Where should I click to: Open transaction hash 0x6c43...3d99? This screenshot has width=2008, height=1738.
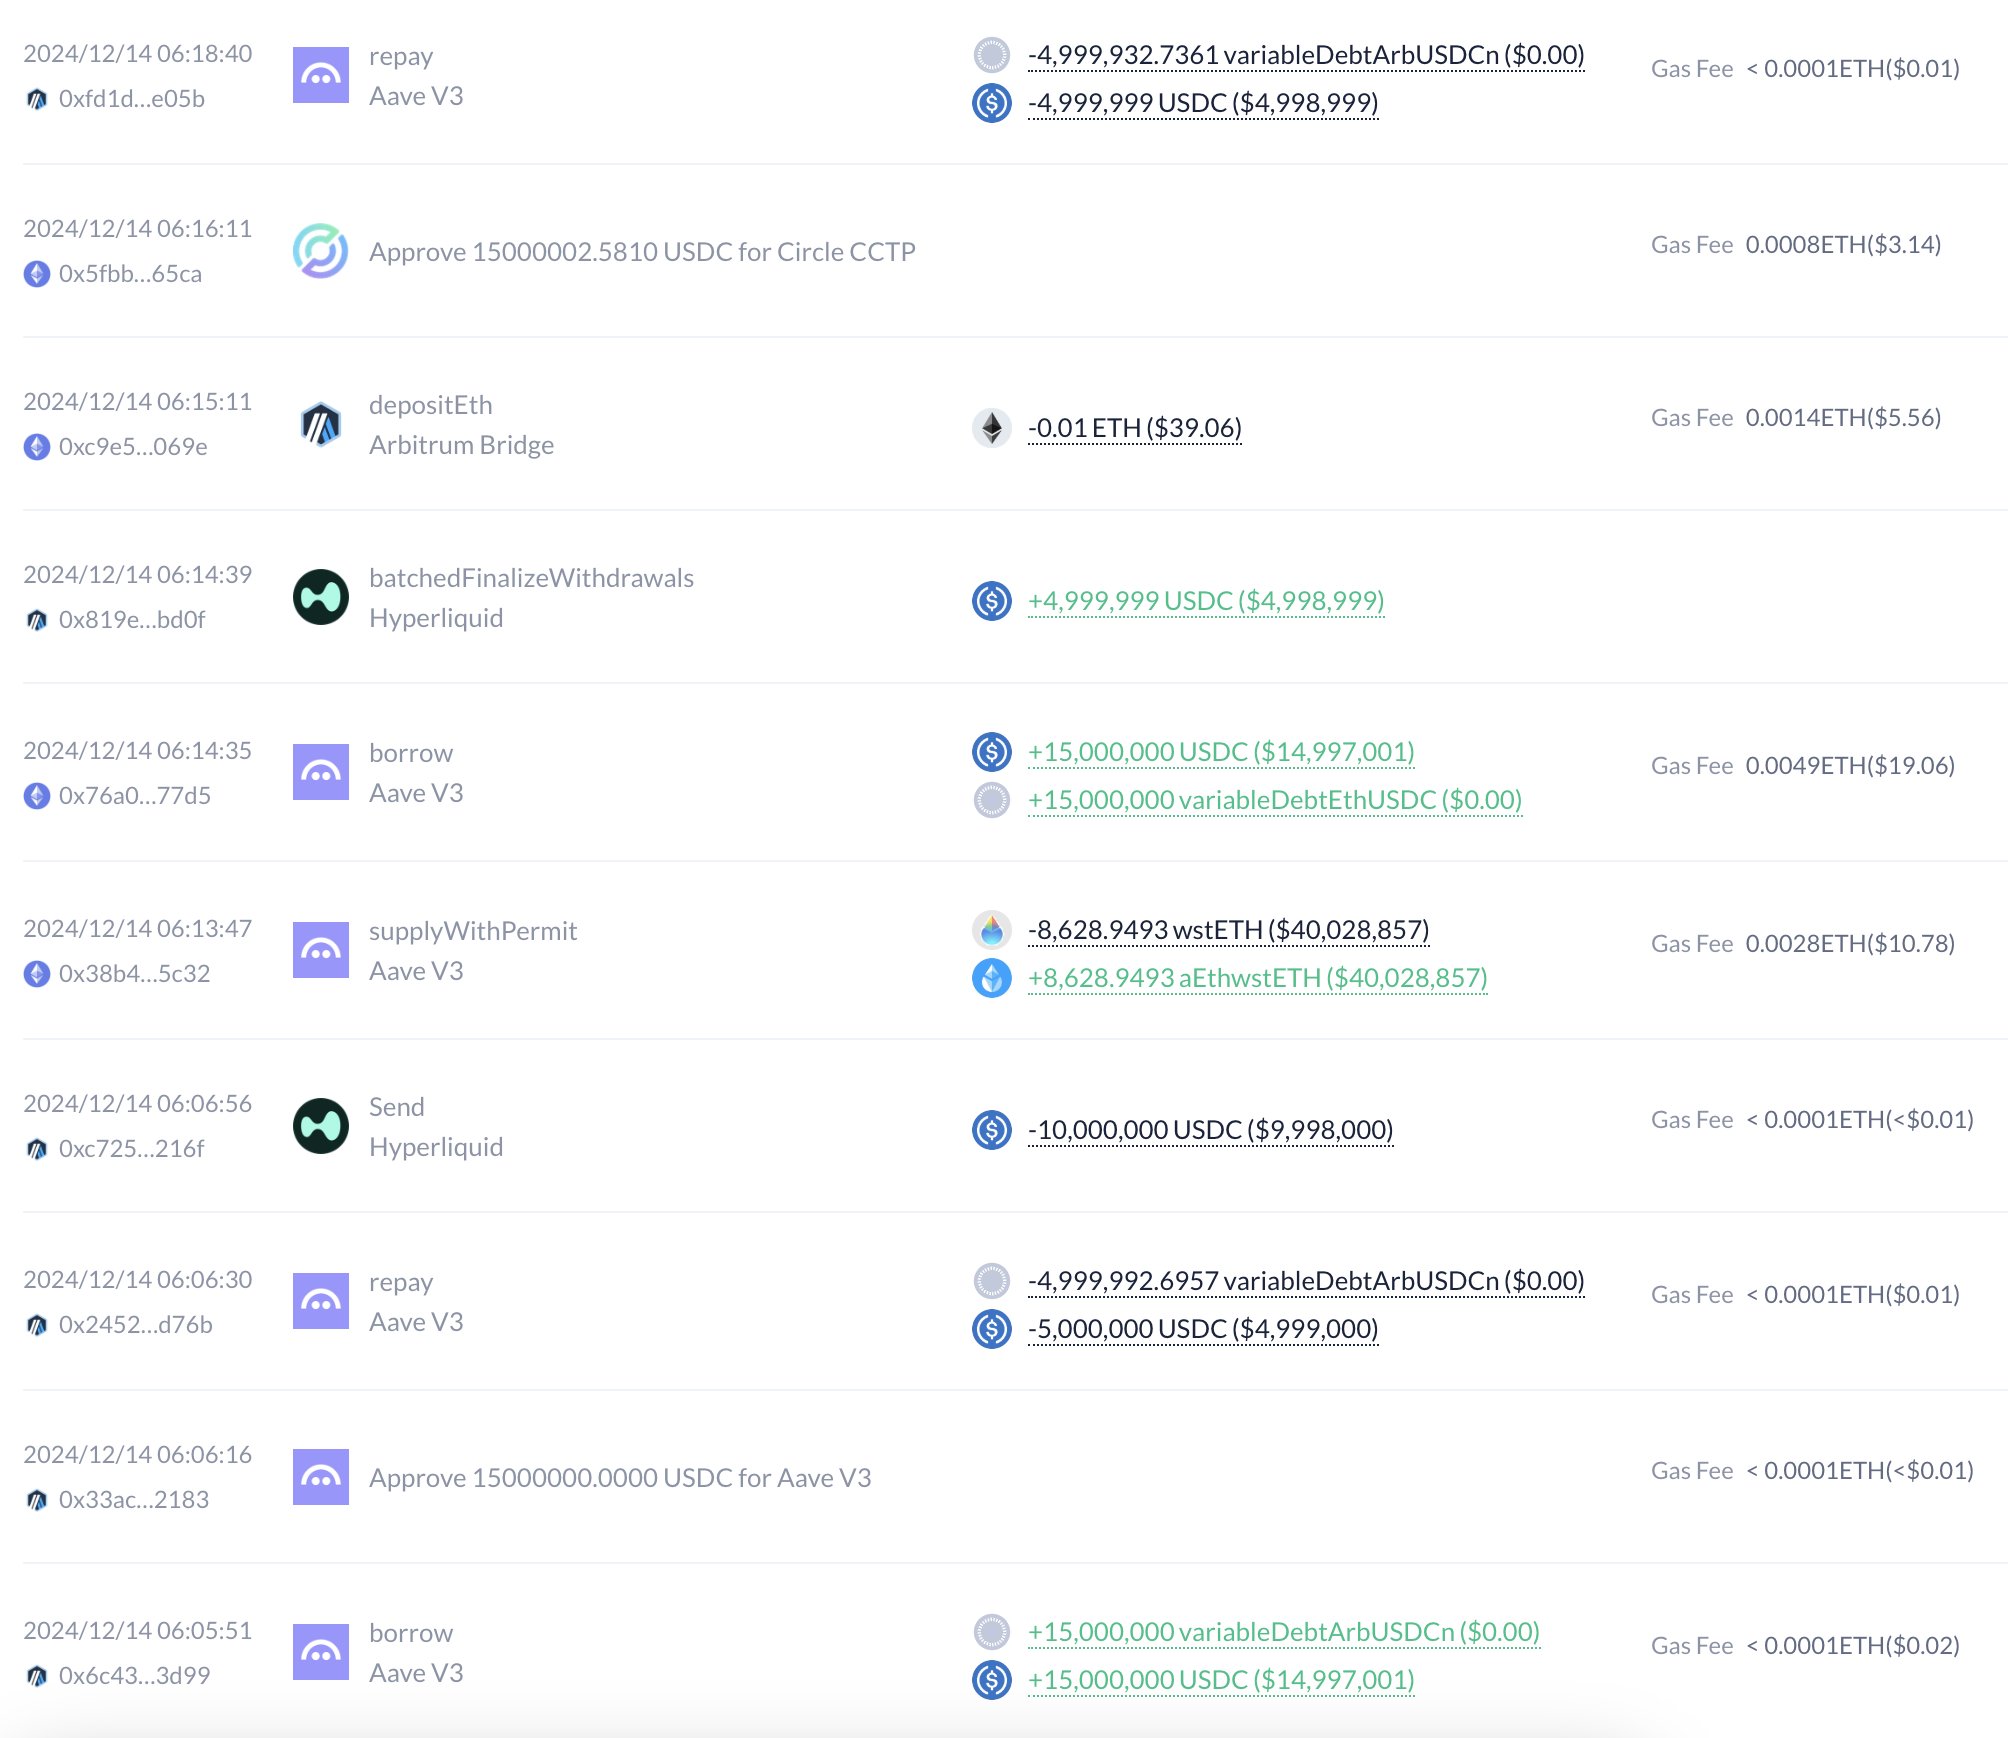coord(134,1676)
